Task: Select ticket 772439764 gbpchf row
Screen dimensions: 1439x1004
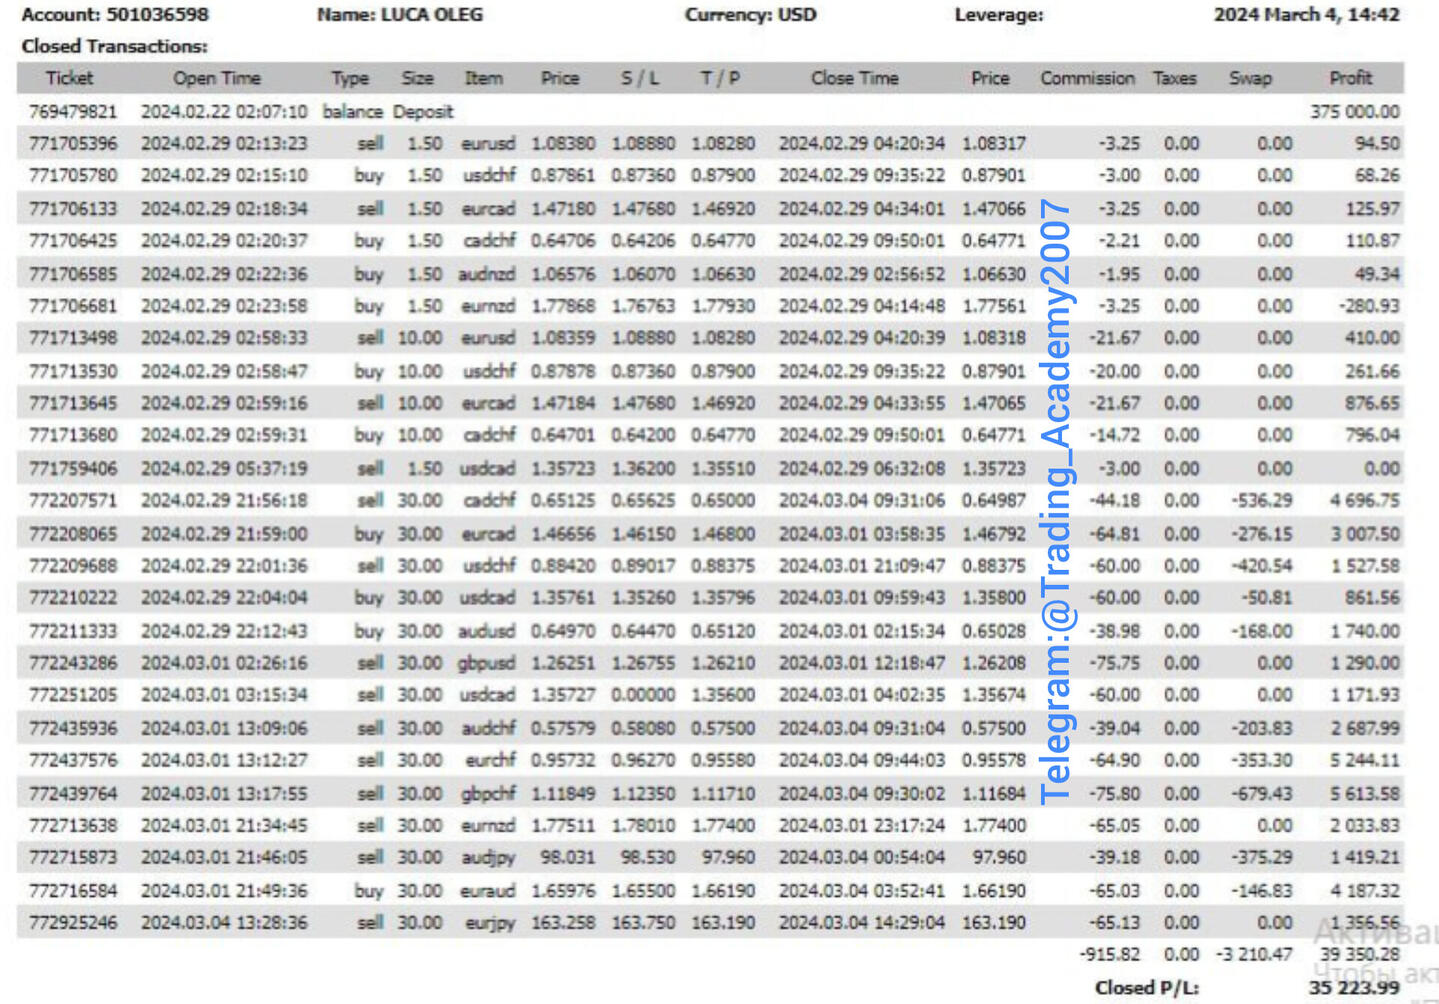Action: (73, 793)
